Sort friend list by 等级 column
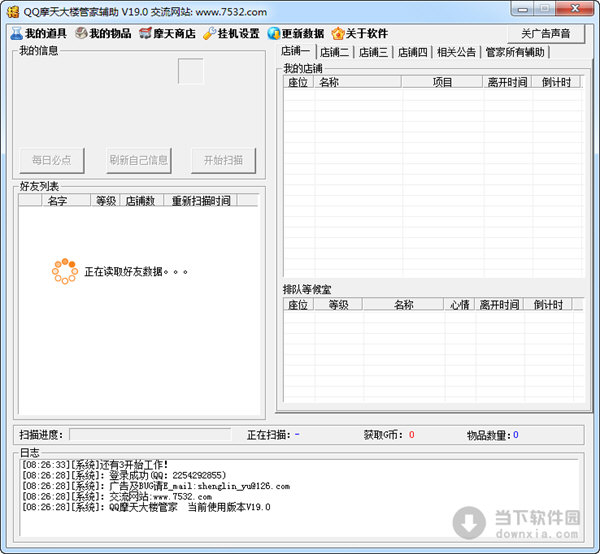This screenshot has width=600, height=554. (106, 200)
